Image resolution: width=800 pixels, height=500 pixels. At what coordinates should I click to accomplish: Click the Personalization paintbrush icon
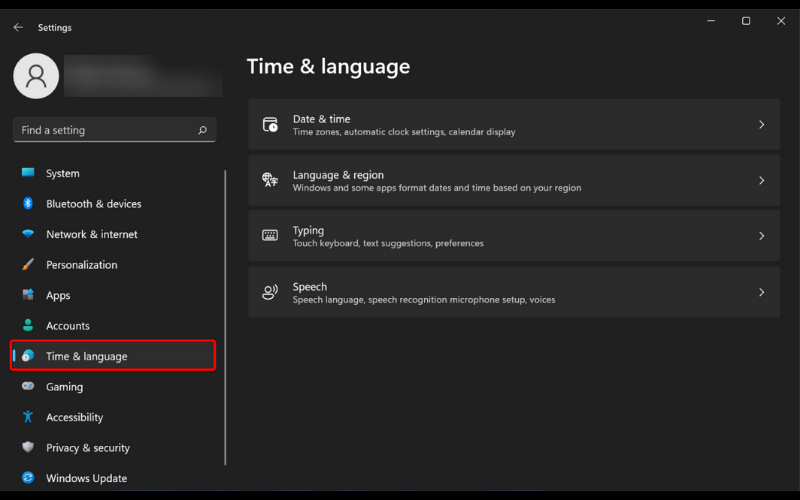[28, 265]
